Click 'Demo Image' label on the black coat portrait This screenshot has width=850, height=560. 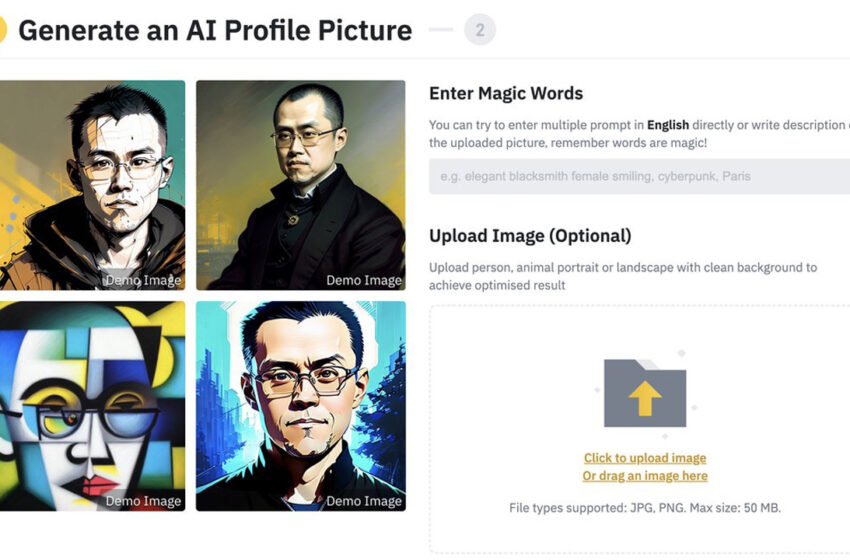[364, 280]
